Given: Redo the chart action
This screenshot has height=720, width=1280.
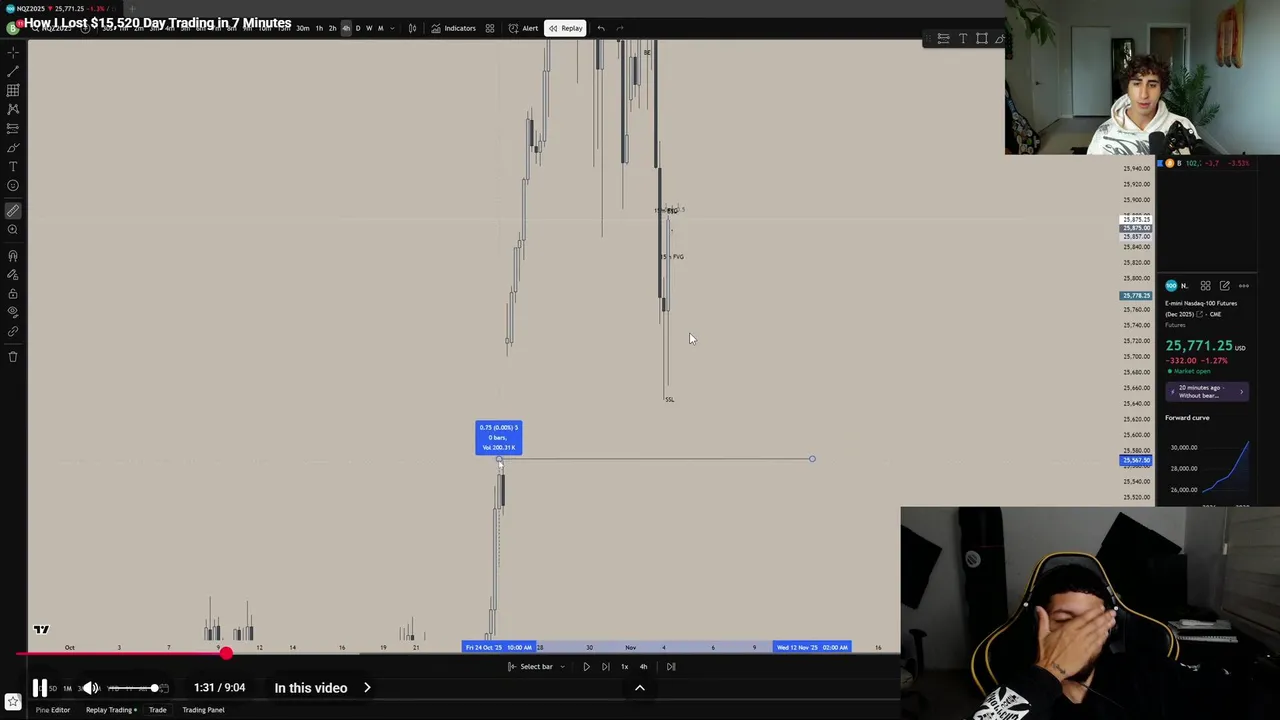Looking at the screenshot, I should [x=620, y=28].
